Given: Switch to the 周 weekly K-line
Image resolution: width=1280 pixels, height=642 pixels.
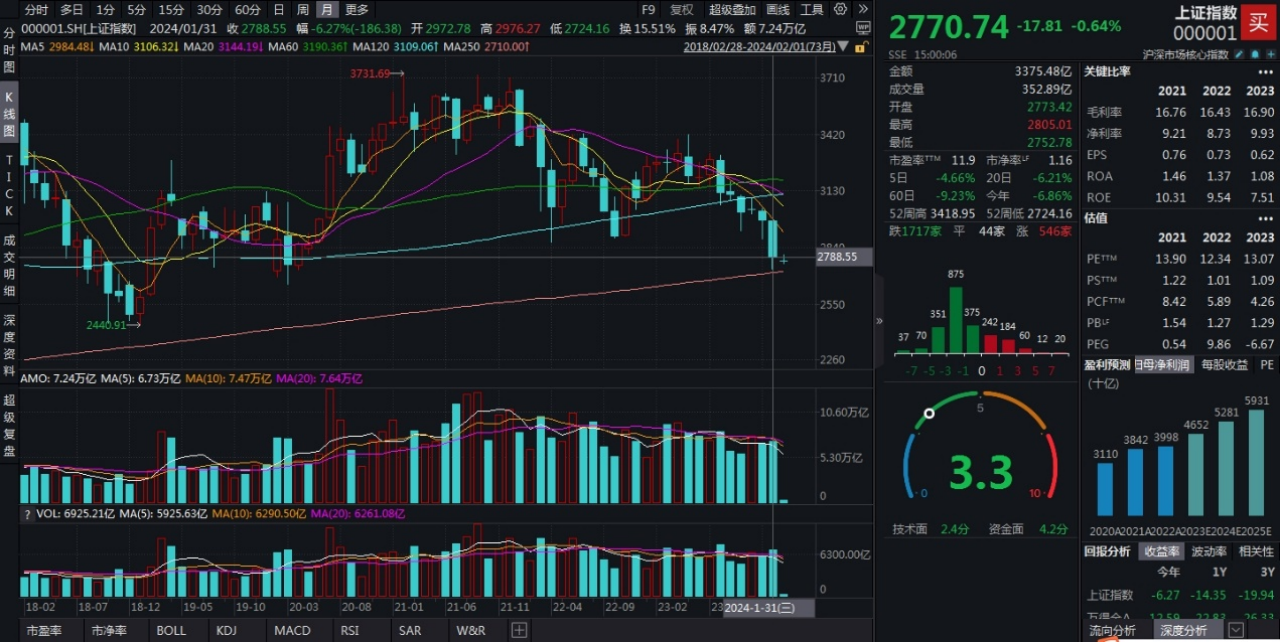Looking at the screenshot, I should (303, 9).
